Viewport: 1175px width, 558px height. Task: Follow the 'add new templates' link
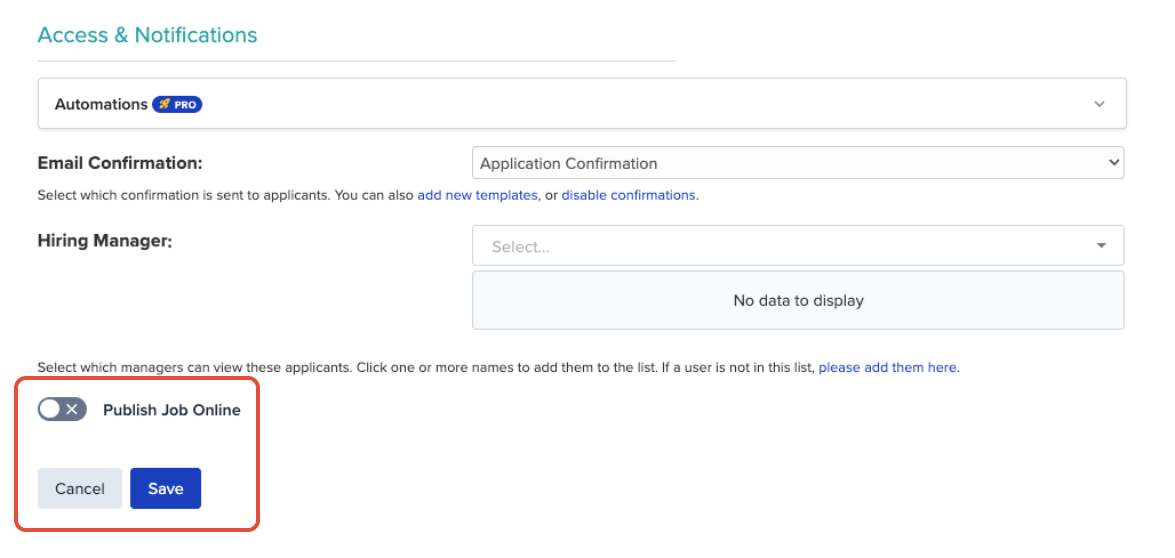pos(477,195)
